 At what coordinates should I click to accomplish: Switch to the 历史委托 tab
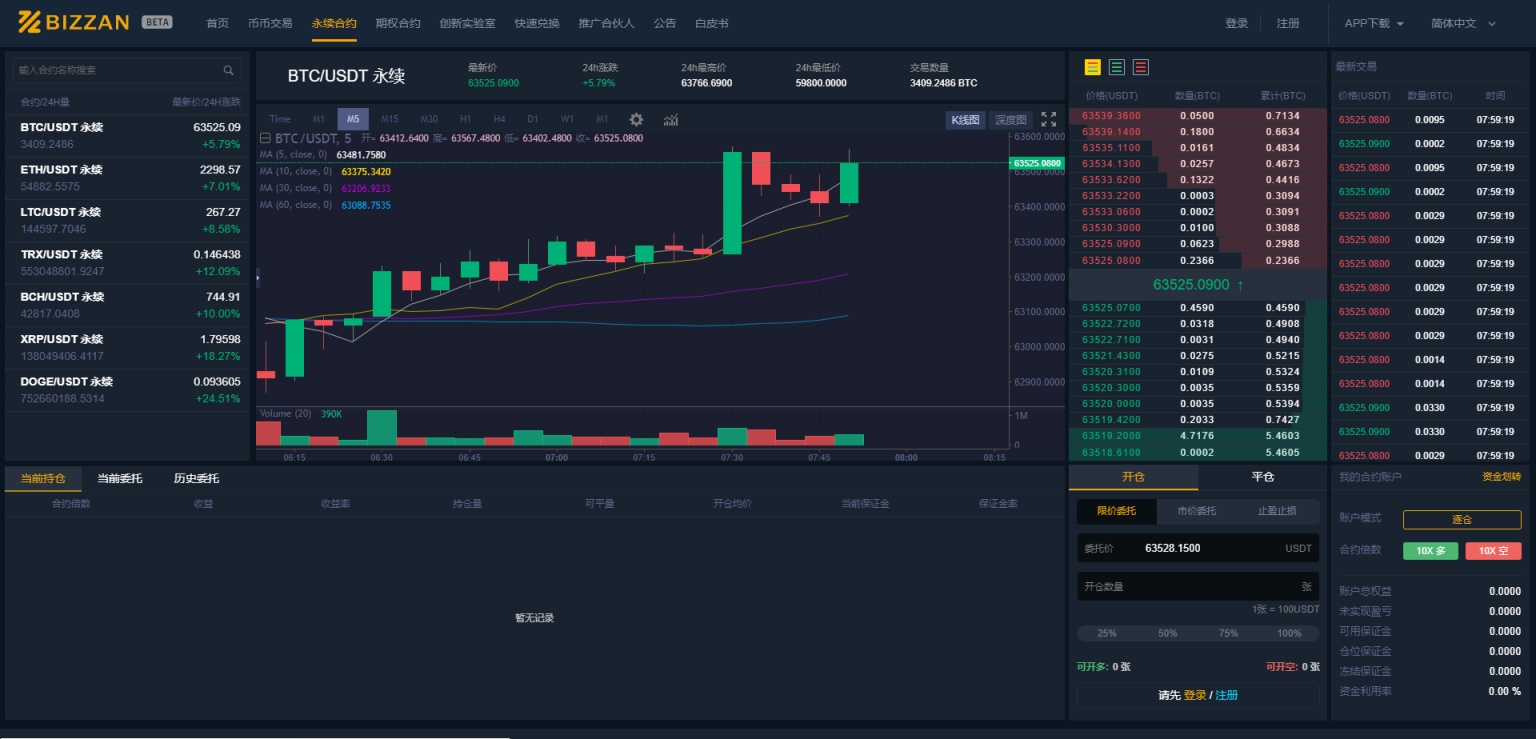pyautogui.click(x=196, y=478)
